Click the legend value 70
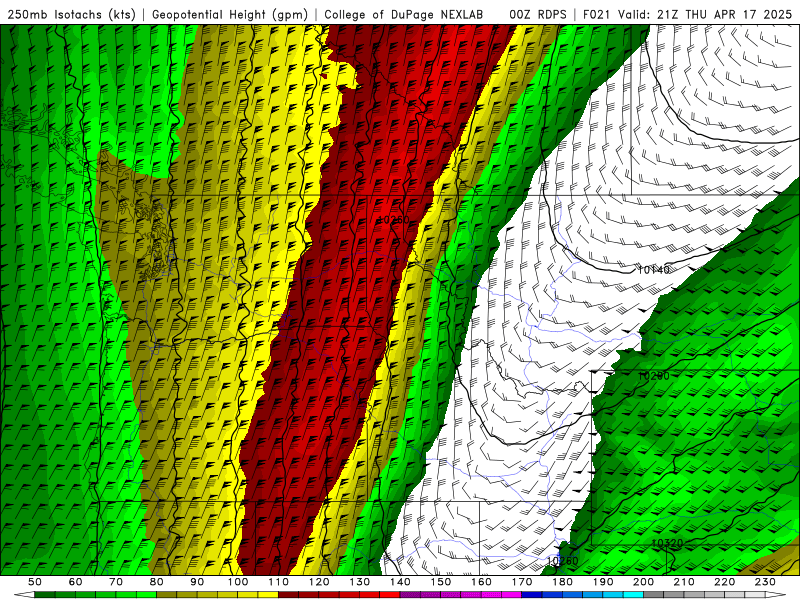Viewport: 800px width, 600px height. [116, 582]
